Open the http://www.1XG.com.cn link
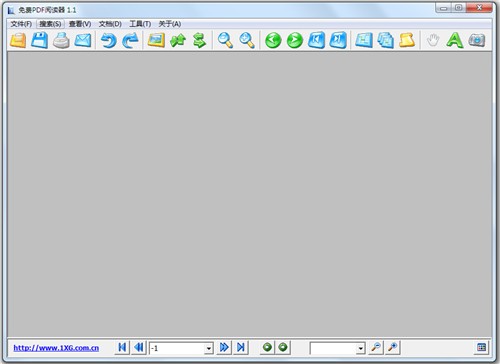This screenshot has width=500, height=364. tap(56, 348)
